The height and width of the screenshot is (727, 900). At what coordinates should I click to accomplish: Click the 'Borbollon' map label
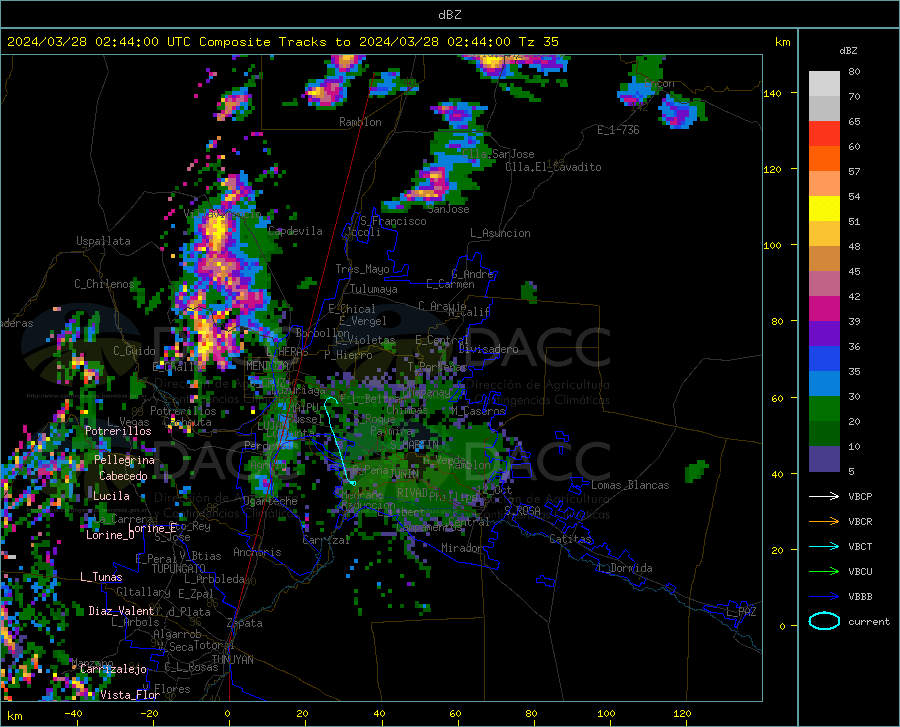pos(323,333)
